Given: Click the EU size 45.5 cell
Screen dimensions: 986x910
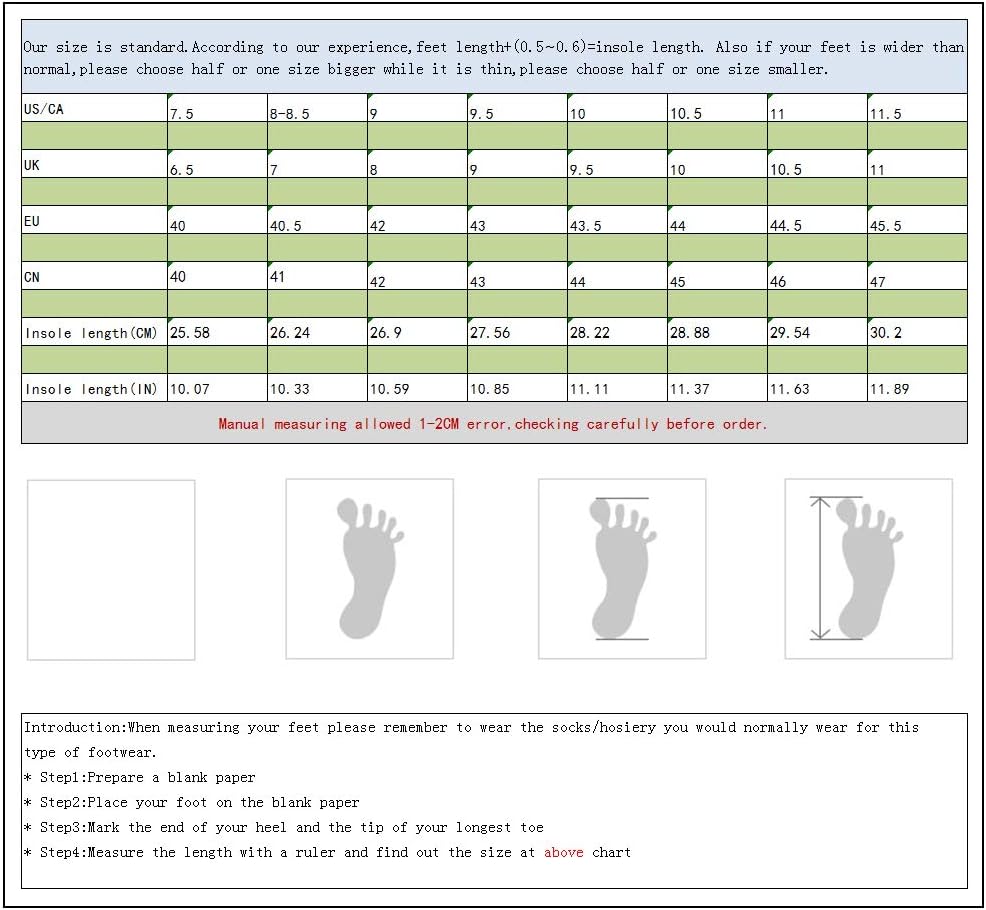Looking at the screenshot, I should point(917,220).
